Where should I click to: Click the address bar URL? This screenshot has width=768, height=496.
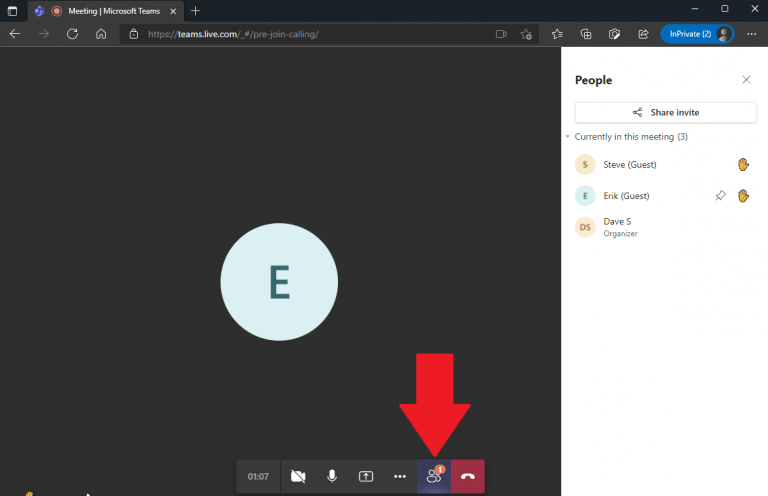click(x=233, y=34)
